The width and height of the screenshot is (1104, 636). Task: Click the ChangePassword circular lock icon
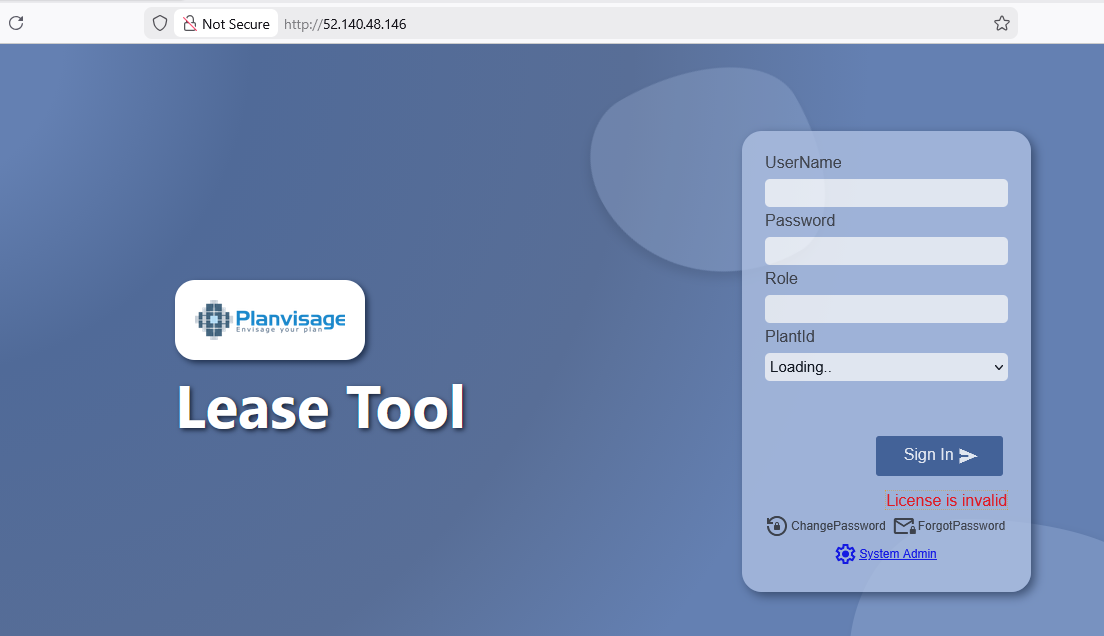pos(776,526)
